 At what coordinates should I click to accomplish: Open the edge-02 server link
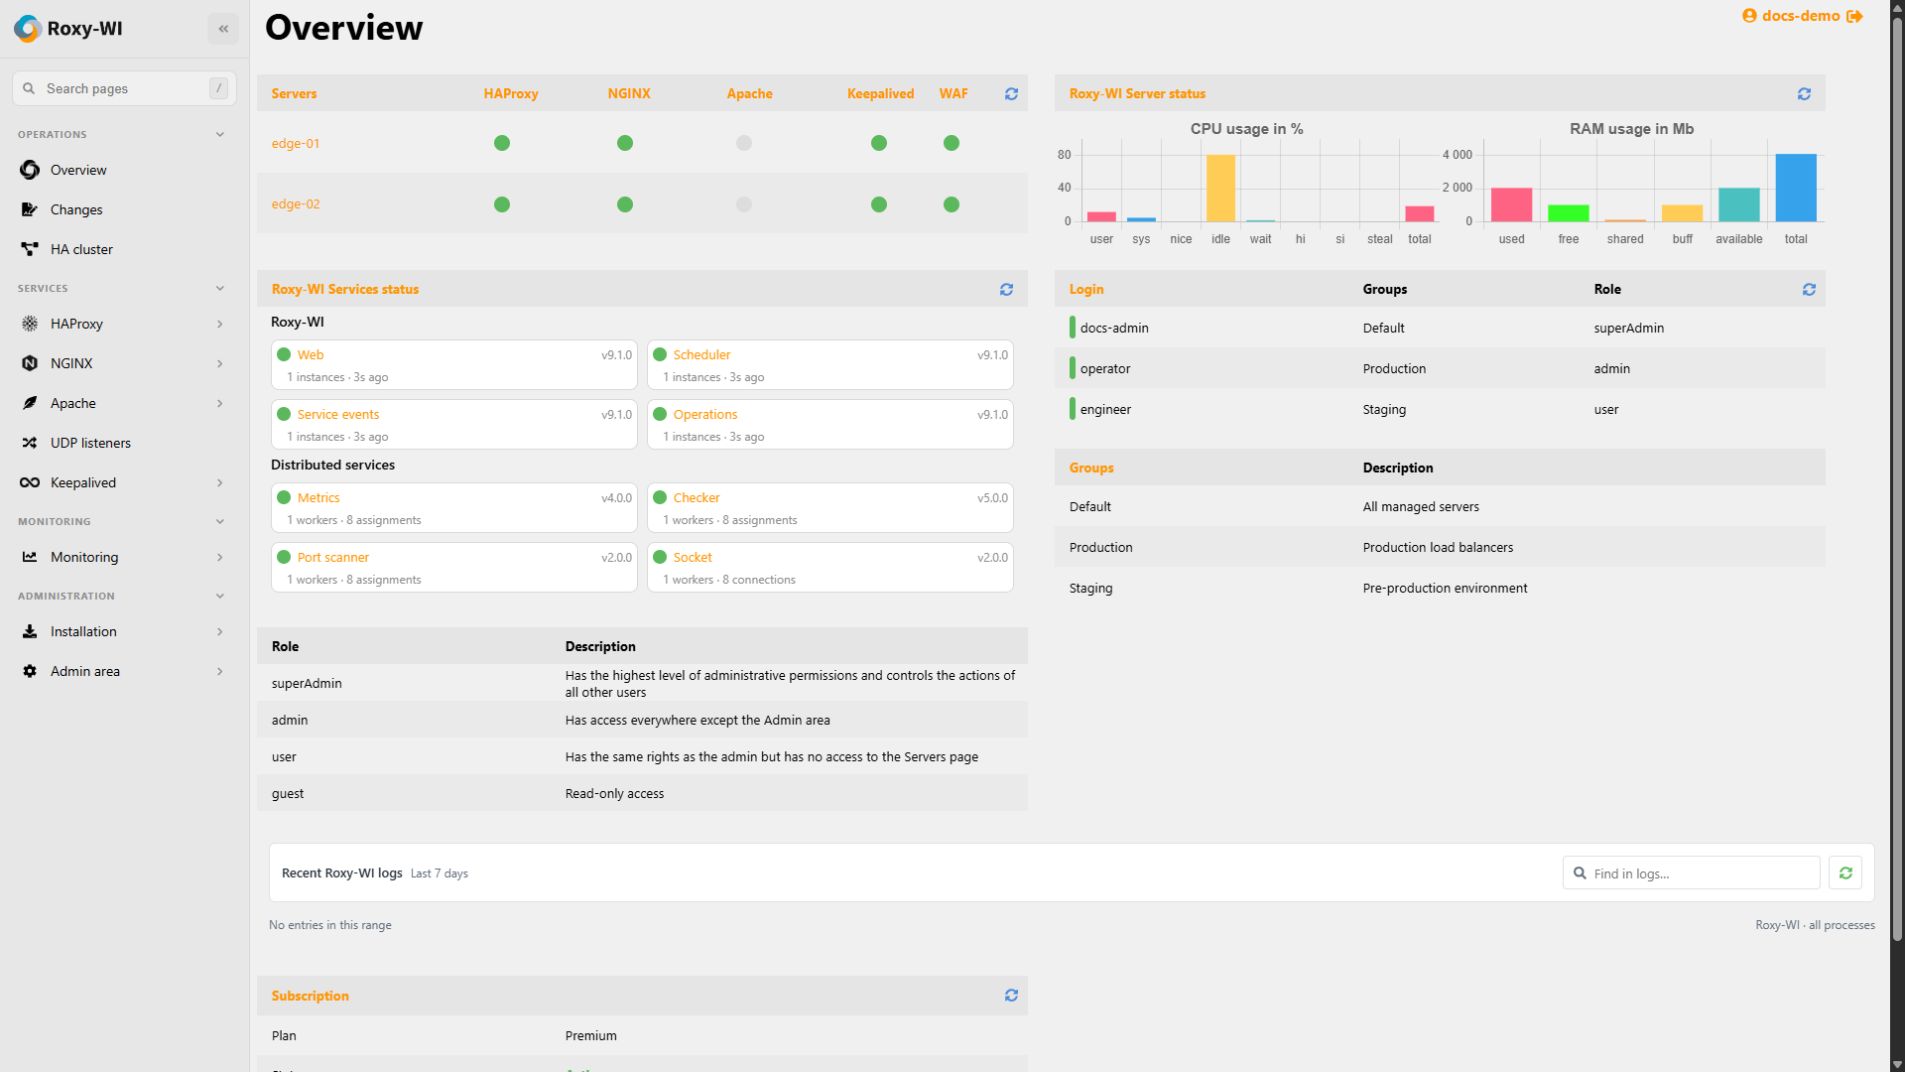(x=295, y=204)
